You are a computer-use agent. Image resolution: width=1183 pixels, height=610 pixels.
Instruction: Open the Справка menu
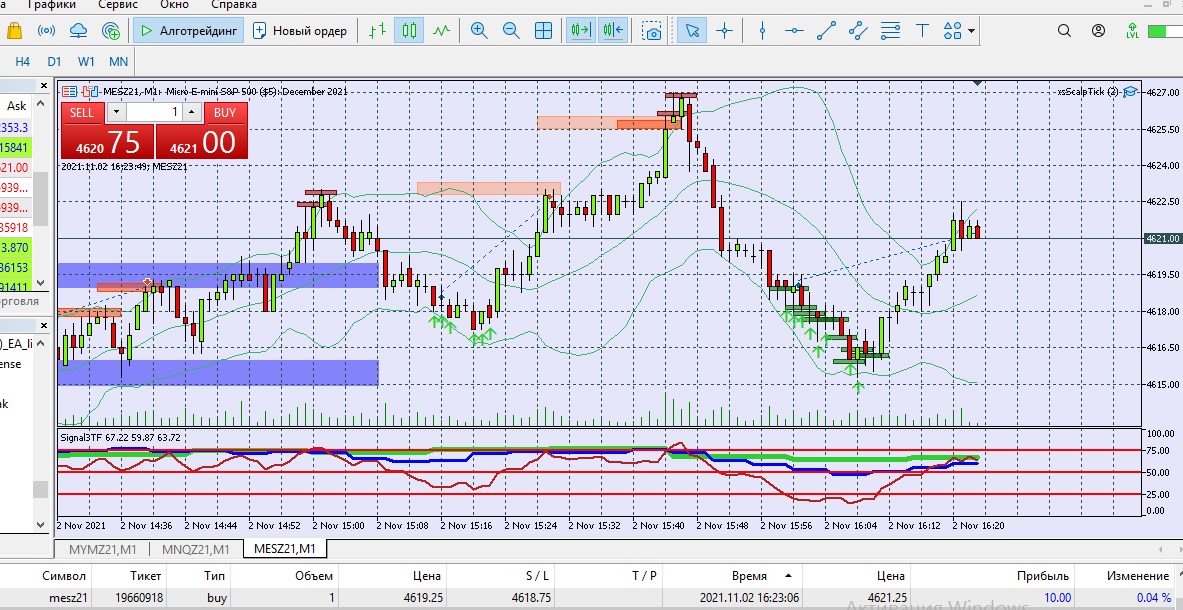click(234, 4)
